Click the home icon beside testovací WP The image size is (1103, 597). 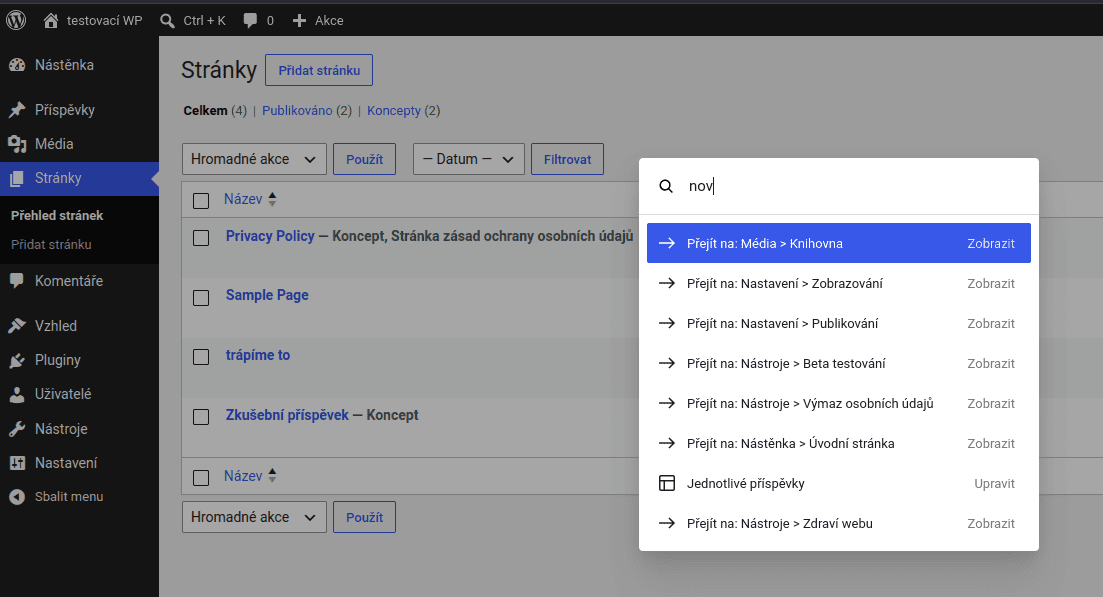(51, 20)
